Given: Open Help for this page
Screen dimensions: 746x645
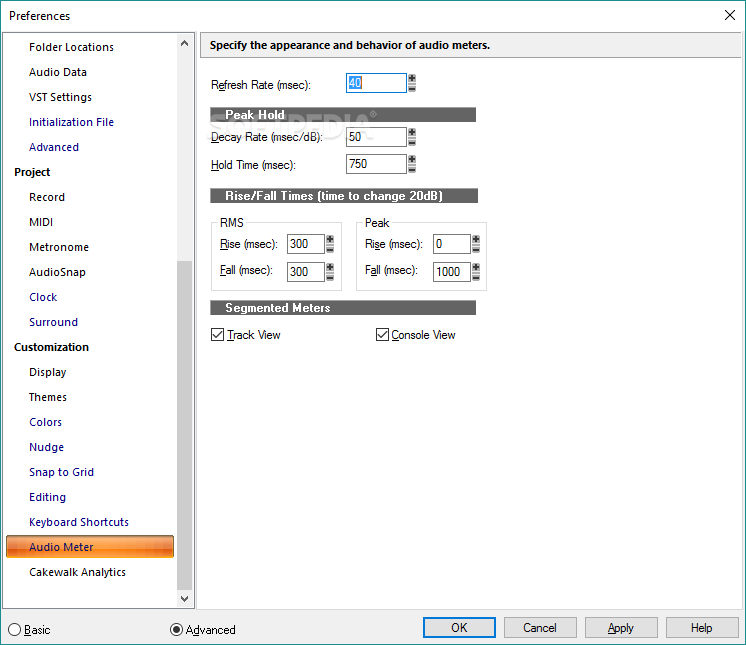Looking at the screenshot, I should coord(702,628).
